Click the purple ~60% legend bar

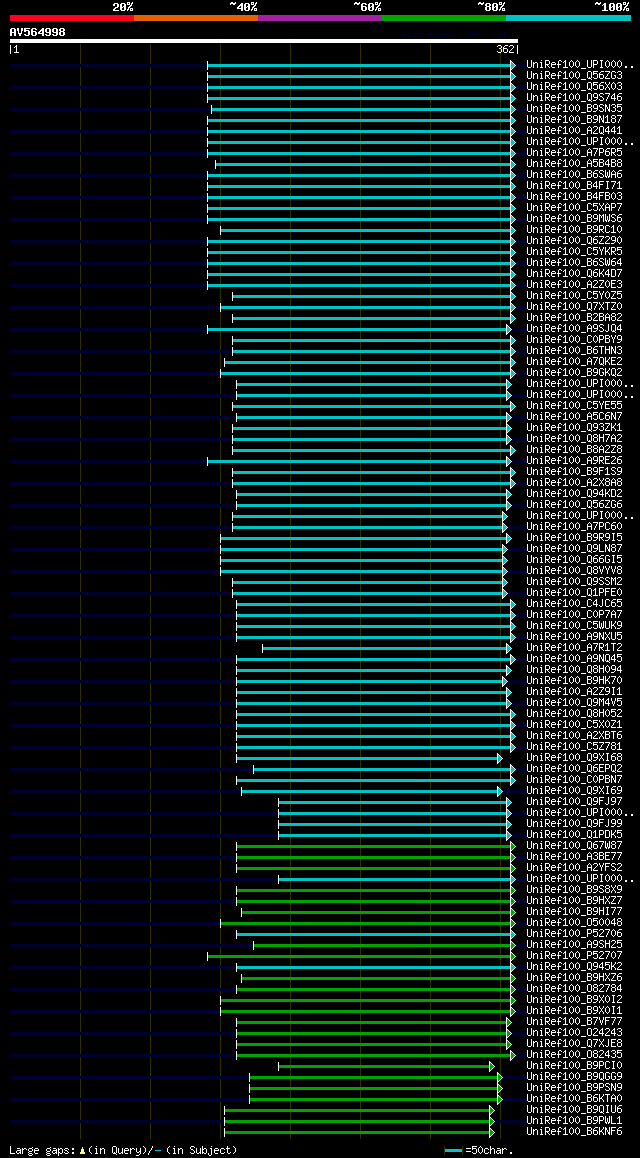(x=320, y=17)
